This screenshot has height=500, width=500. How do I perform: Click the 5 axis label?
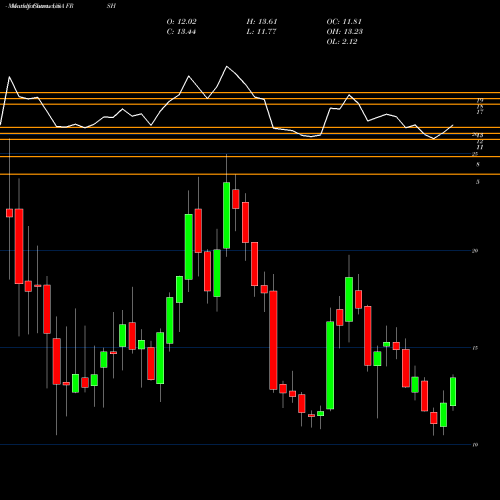(478, 182)
